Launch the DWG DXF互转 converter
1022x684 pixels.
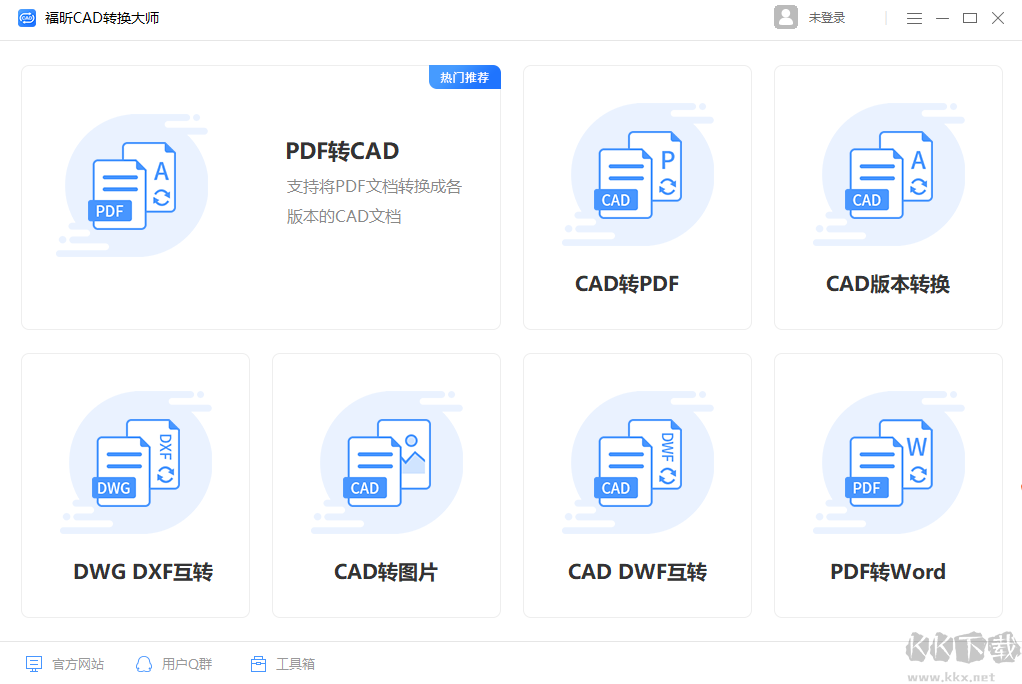(x=135, y=484)
